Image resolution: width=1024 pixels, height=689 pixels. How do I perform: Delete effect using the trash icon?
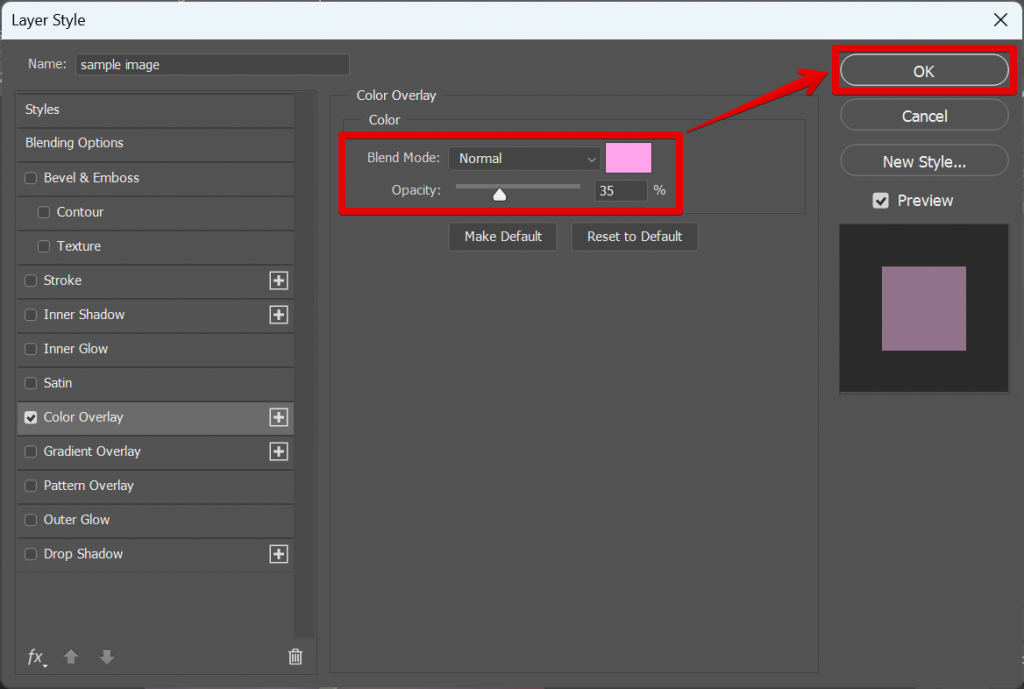pos(294,657)
